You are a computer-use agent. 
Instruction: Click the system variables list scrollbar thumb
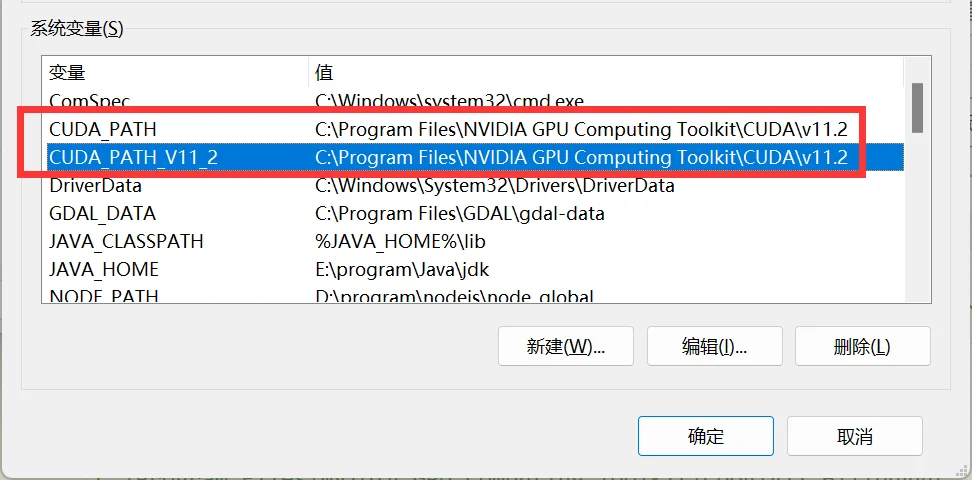[917, 108]
